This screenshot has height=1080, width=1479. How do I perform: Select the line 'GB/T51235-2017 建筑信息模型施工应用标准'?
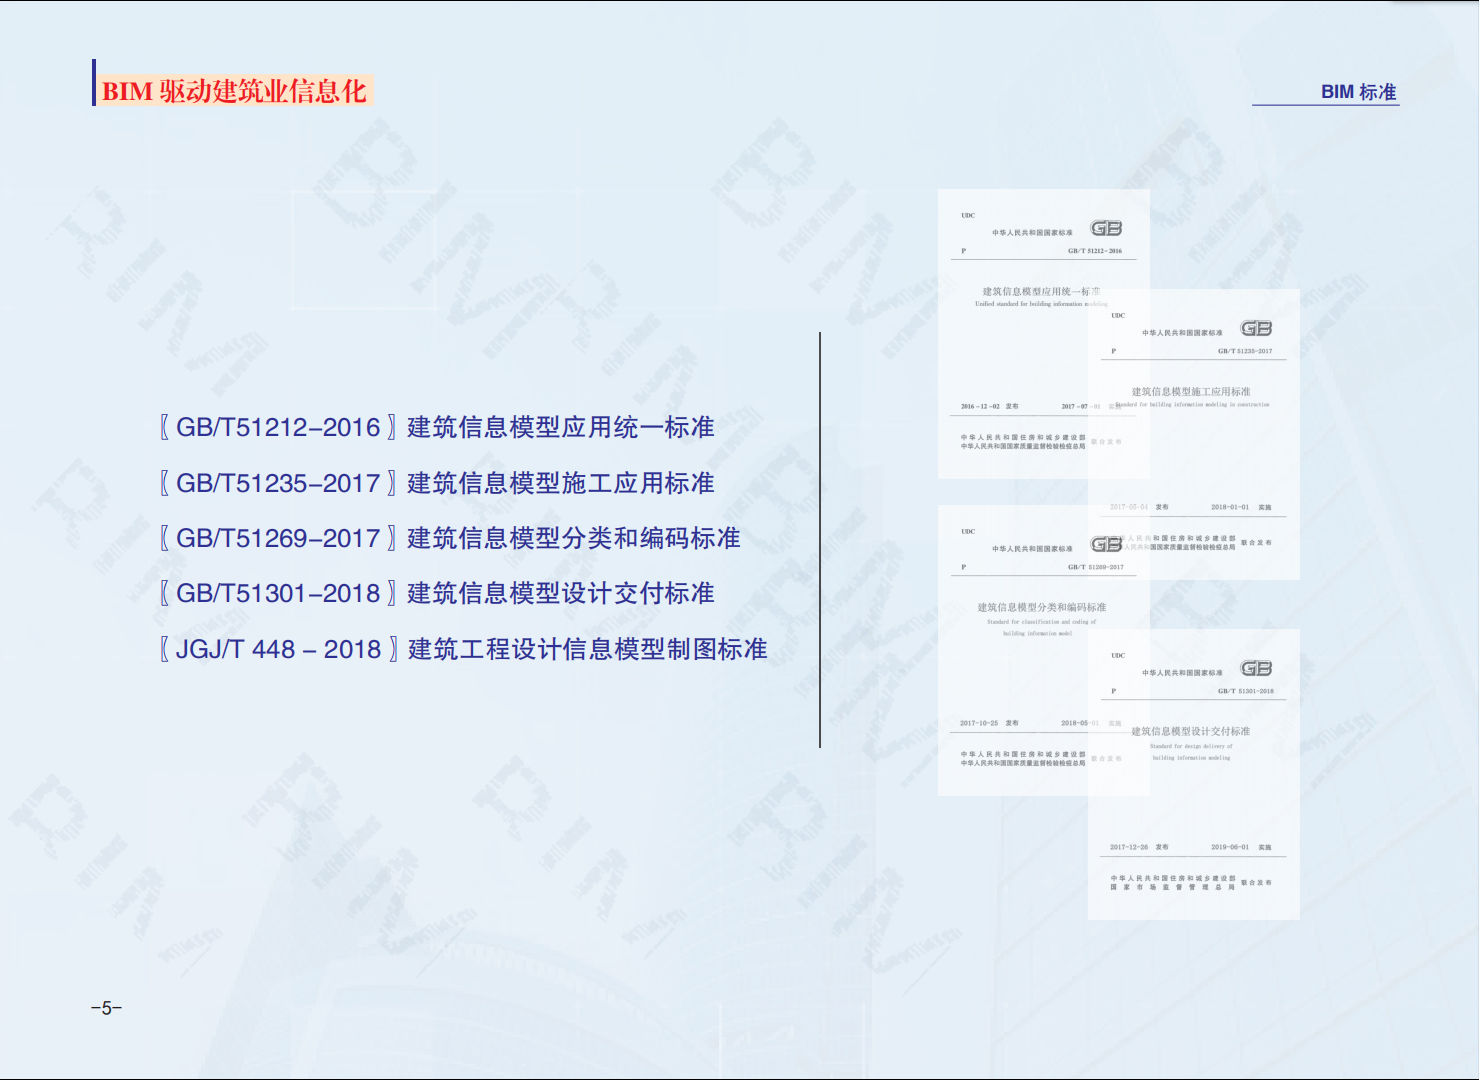pyautogui.click(x=437, y=483)
